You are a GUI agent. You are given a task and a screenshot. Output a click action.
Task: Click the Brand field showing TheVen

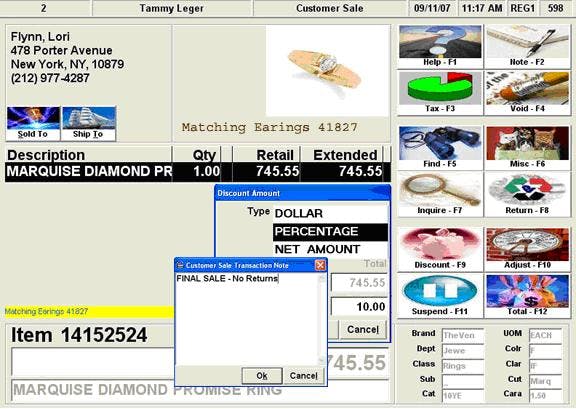(x=463, y=335)
